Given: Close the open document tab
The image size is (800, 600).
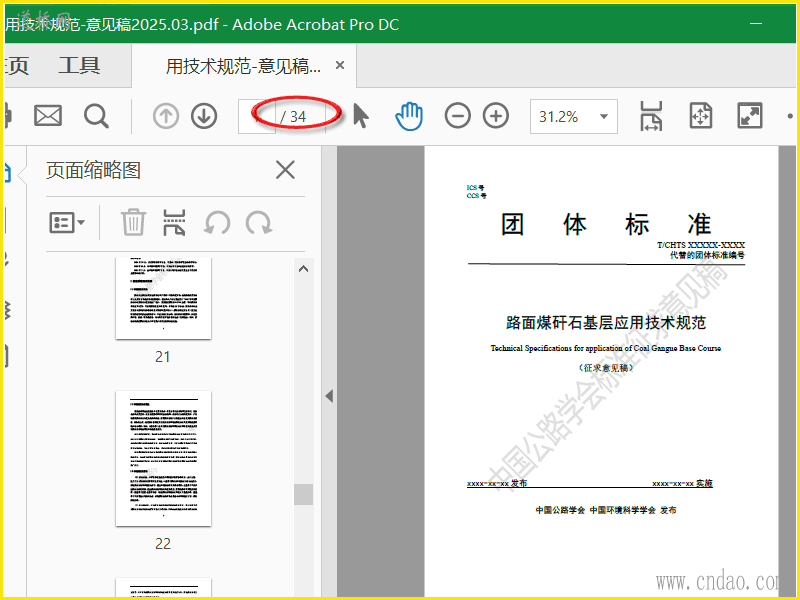Looking at the screenshot, I should point(340,65).
